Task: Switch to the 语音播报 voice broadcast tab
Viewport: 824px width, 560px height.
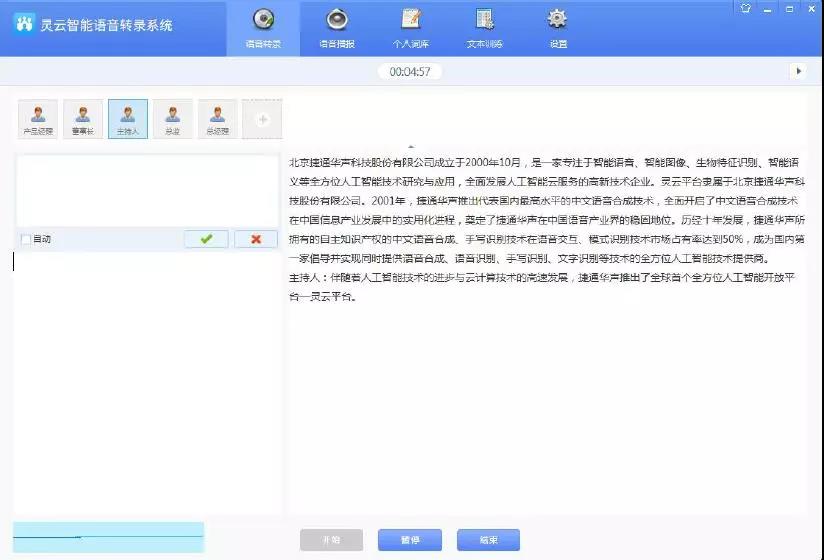Action: click(x=337, y=28)
